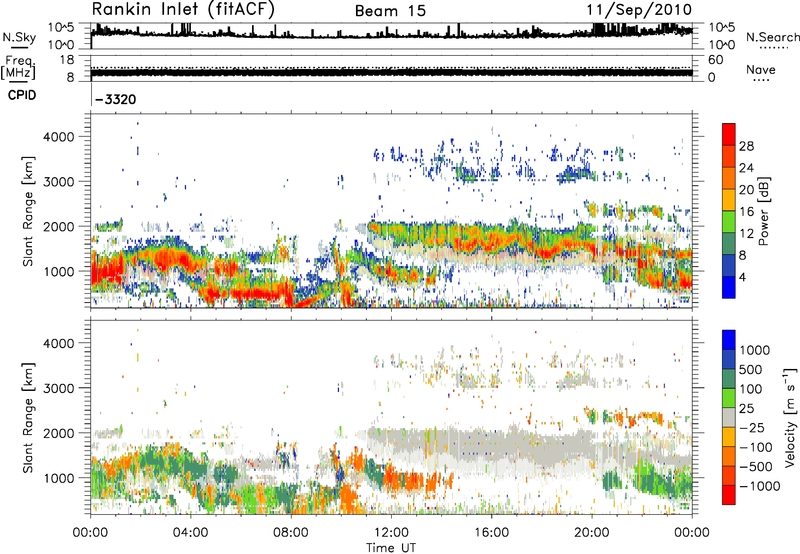
Task: Click the 'N.Search' legend label
Action: pos(773,37)
